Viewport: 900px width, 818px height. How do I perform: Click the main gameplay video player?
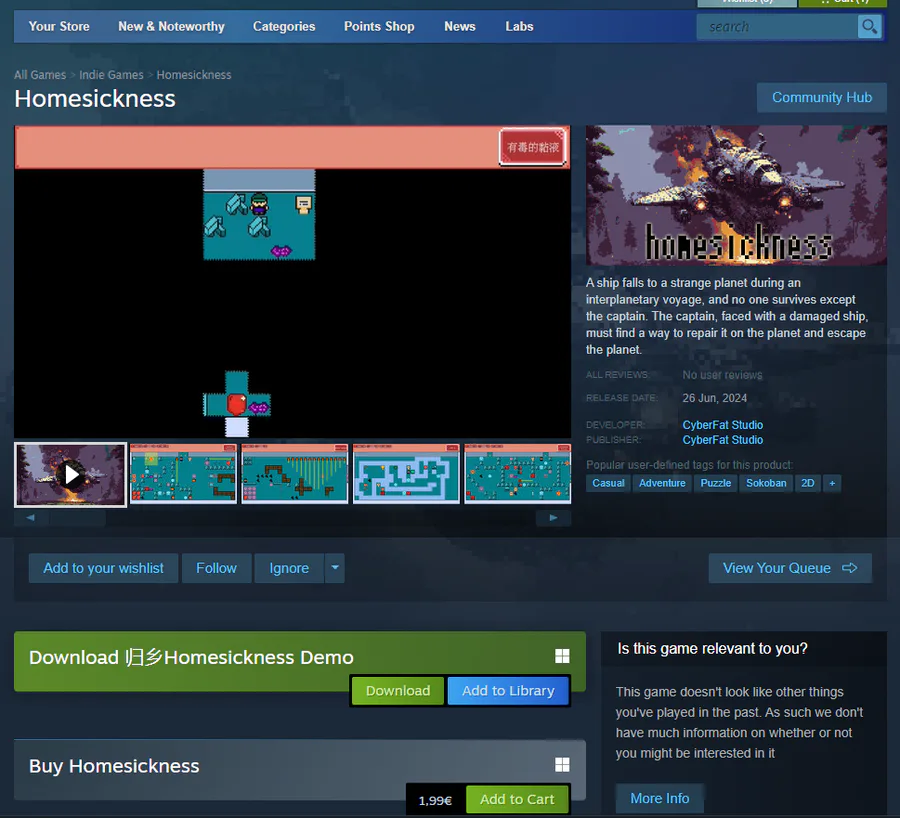pos(293,282)
